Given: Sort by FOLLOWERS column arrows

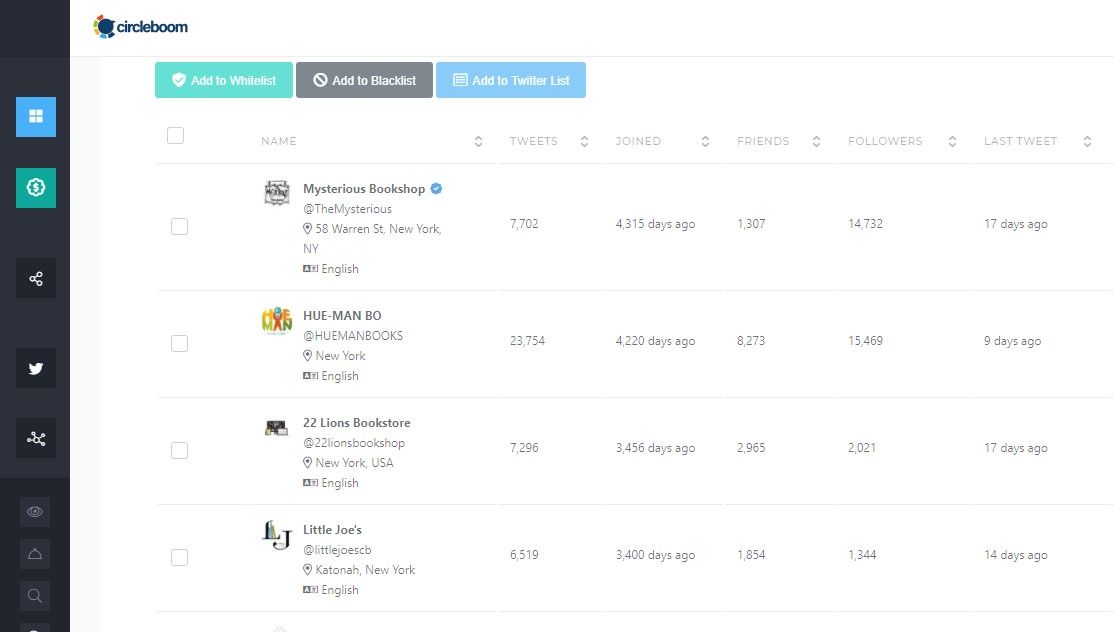Looking at the screenshot, I should (x=953, y=141).
